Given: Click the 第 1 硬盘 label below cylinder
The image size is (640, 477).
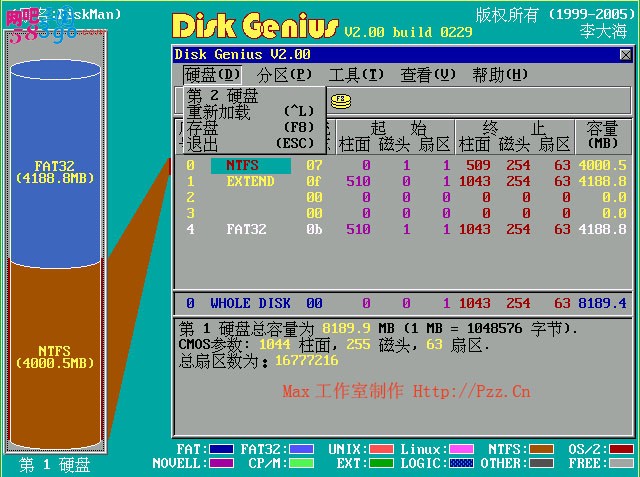Looking at the screenshot, I should (55, 465).
